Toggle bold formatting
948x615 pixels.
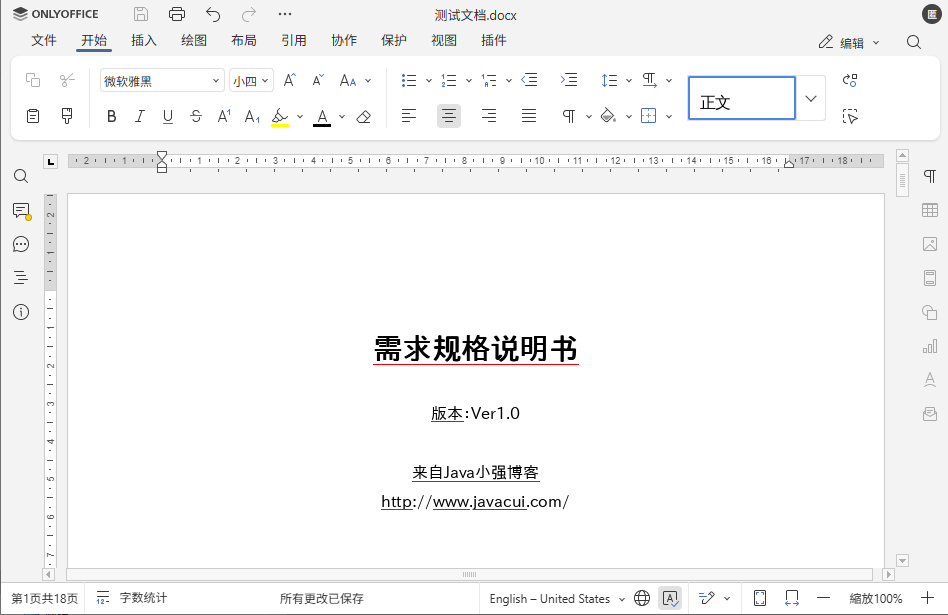[111, 117]
